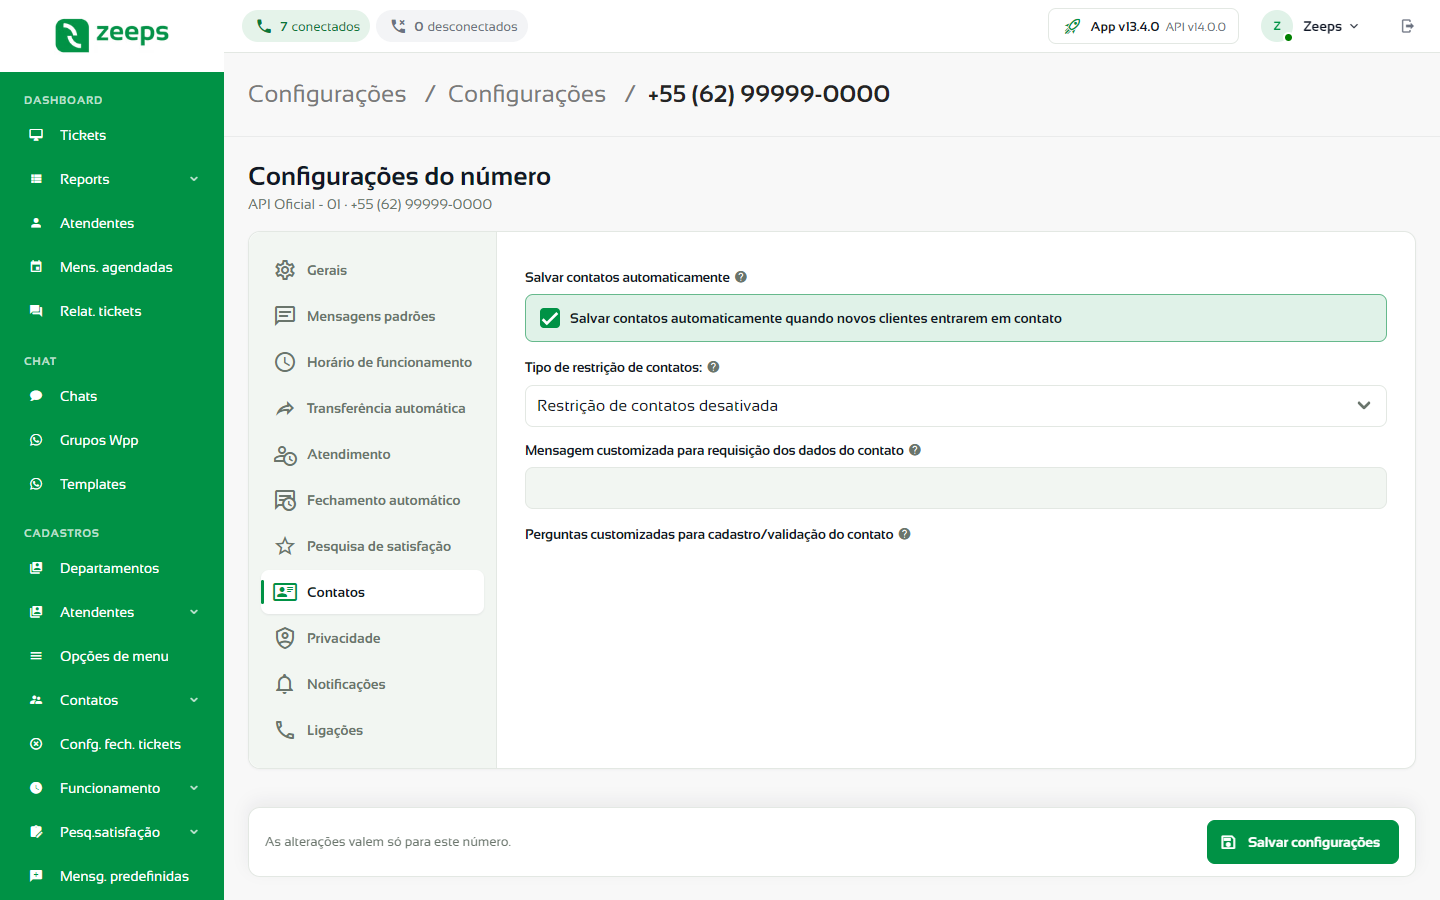Screen dimensions: 1440x900
Task: Toggle Salvar contatos automaticamente checkbox
Action: tap(550, 318)
